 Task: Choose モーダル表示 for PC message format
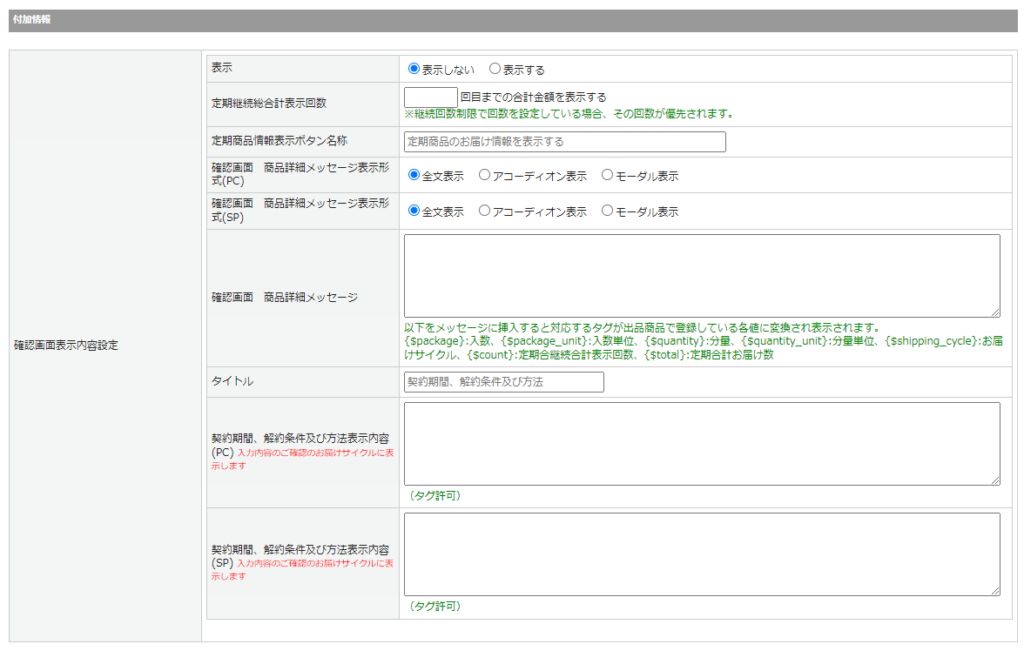pos(607,176)
